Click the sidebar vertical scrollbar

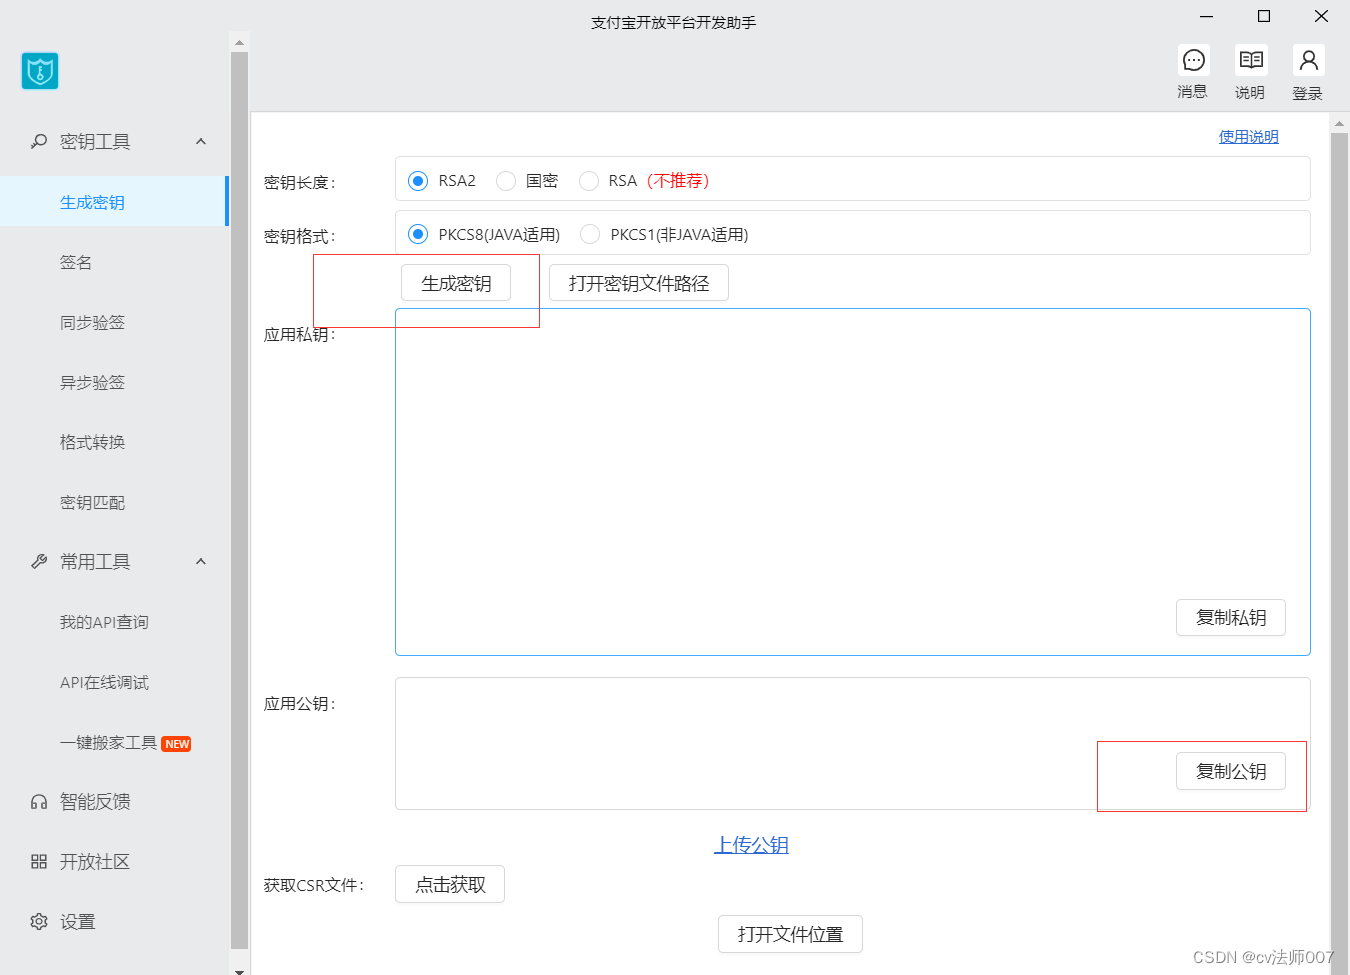tap(239, 500)
